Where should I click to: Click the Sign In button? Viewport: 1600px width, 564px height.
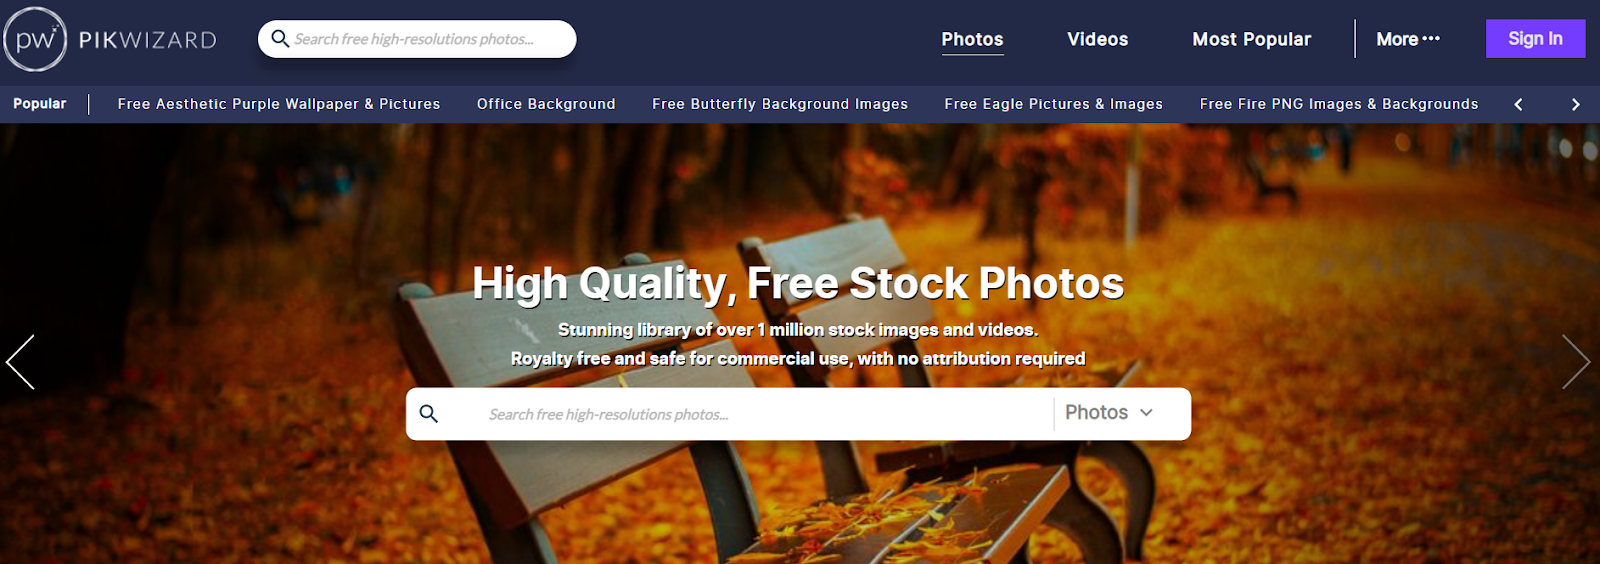(x=1535, y=39)
